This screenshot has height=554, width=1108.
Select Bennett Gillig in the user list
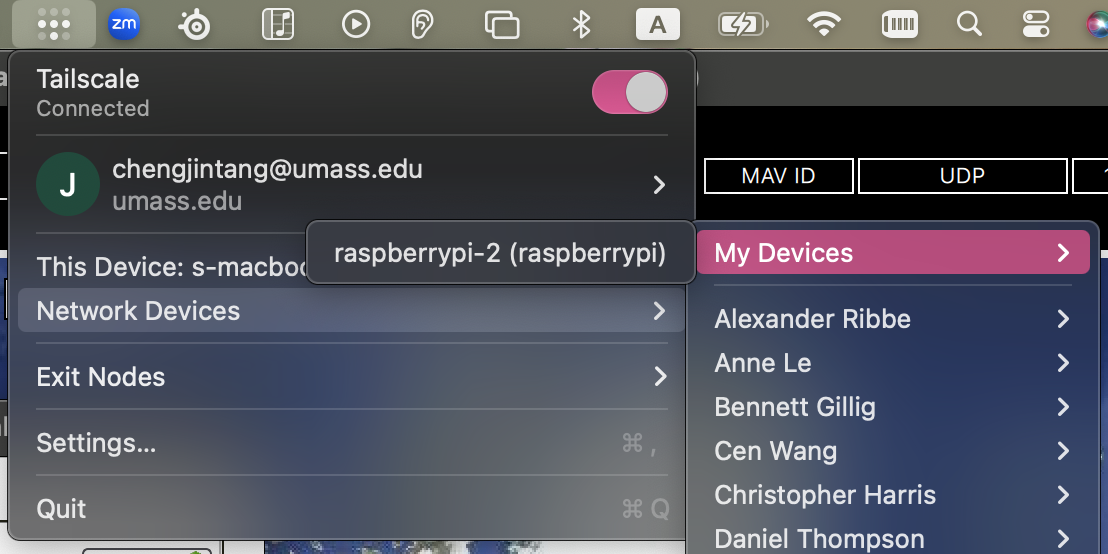click(893, 407)
